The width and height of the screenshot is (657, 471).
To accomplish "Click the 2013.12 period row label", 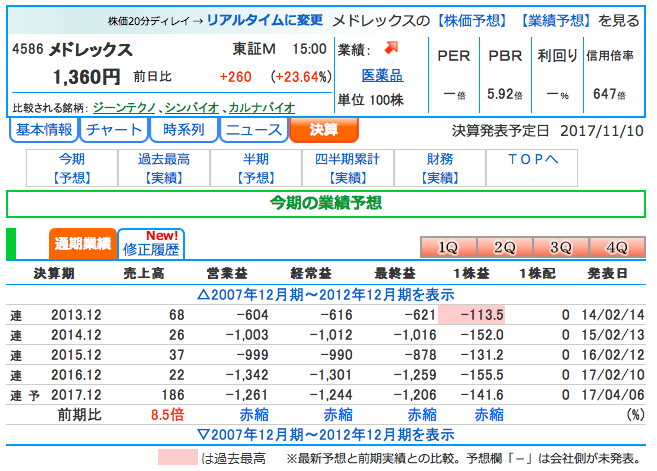I will point(76,315).
